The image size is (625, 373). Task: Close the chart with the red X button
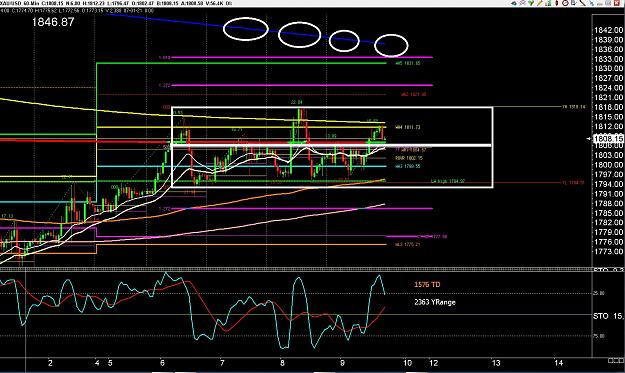(x=617, y=3)
